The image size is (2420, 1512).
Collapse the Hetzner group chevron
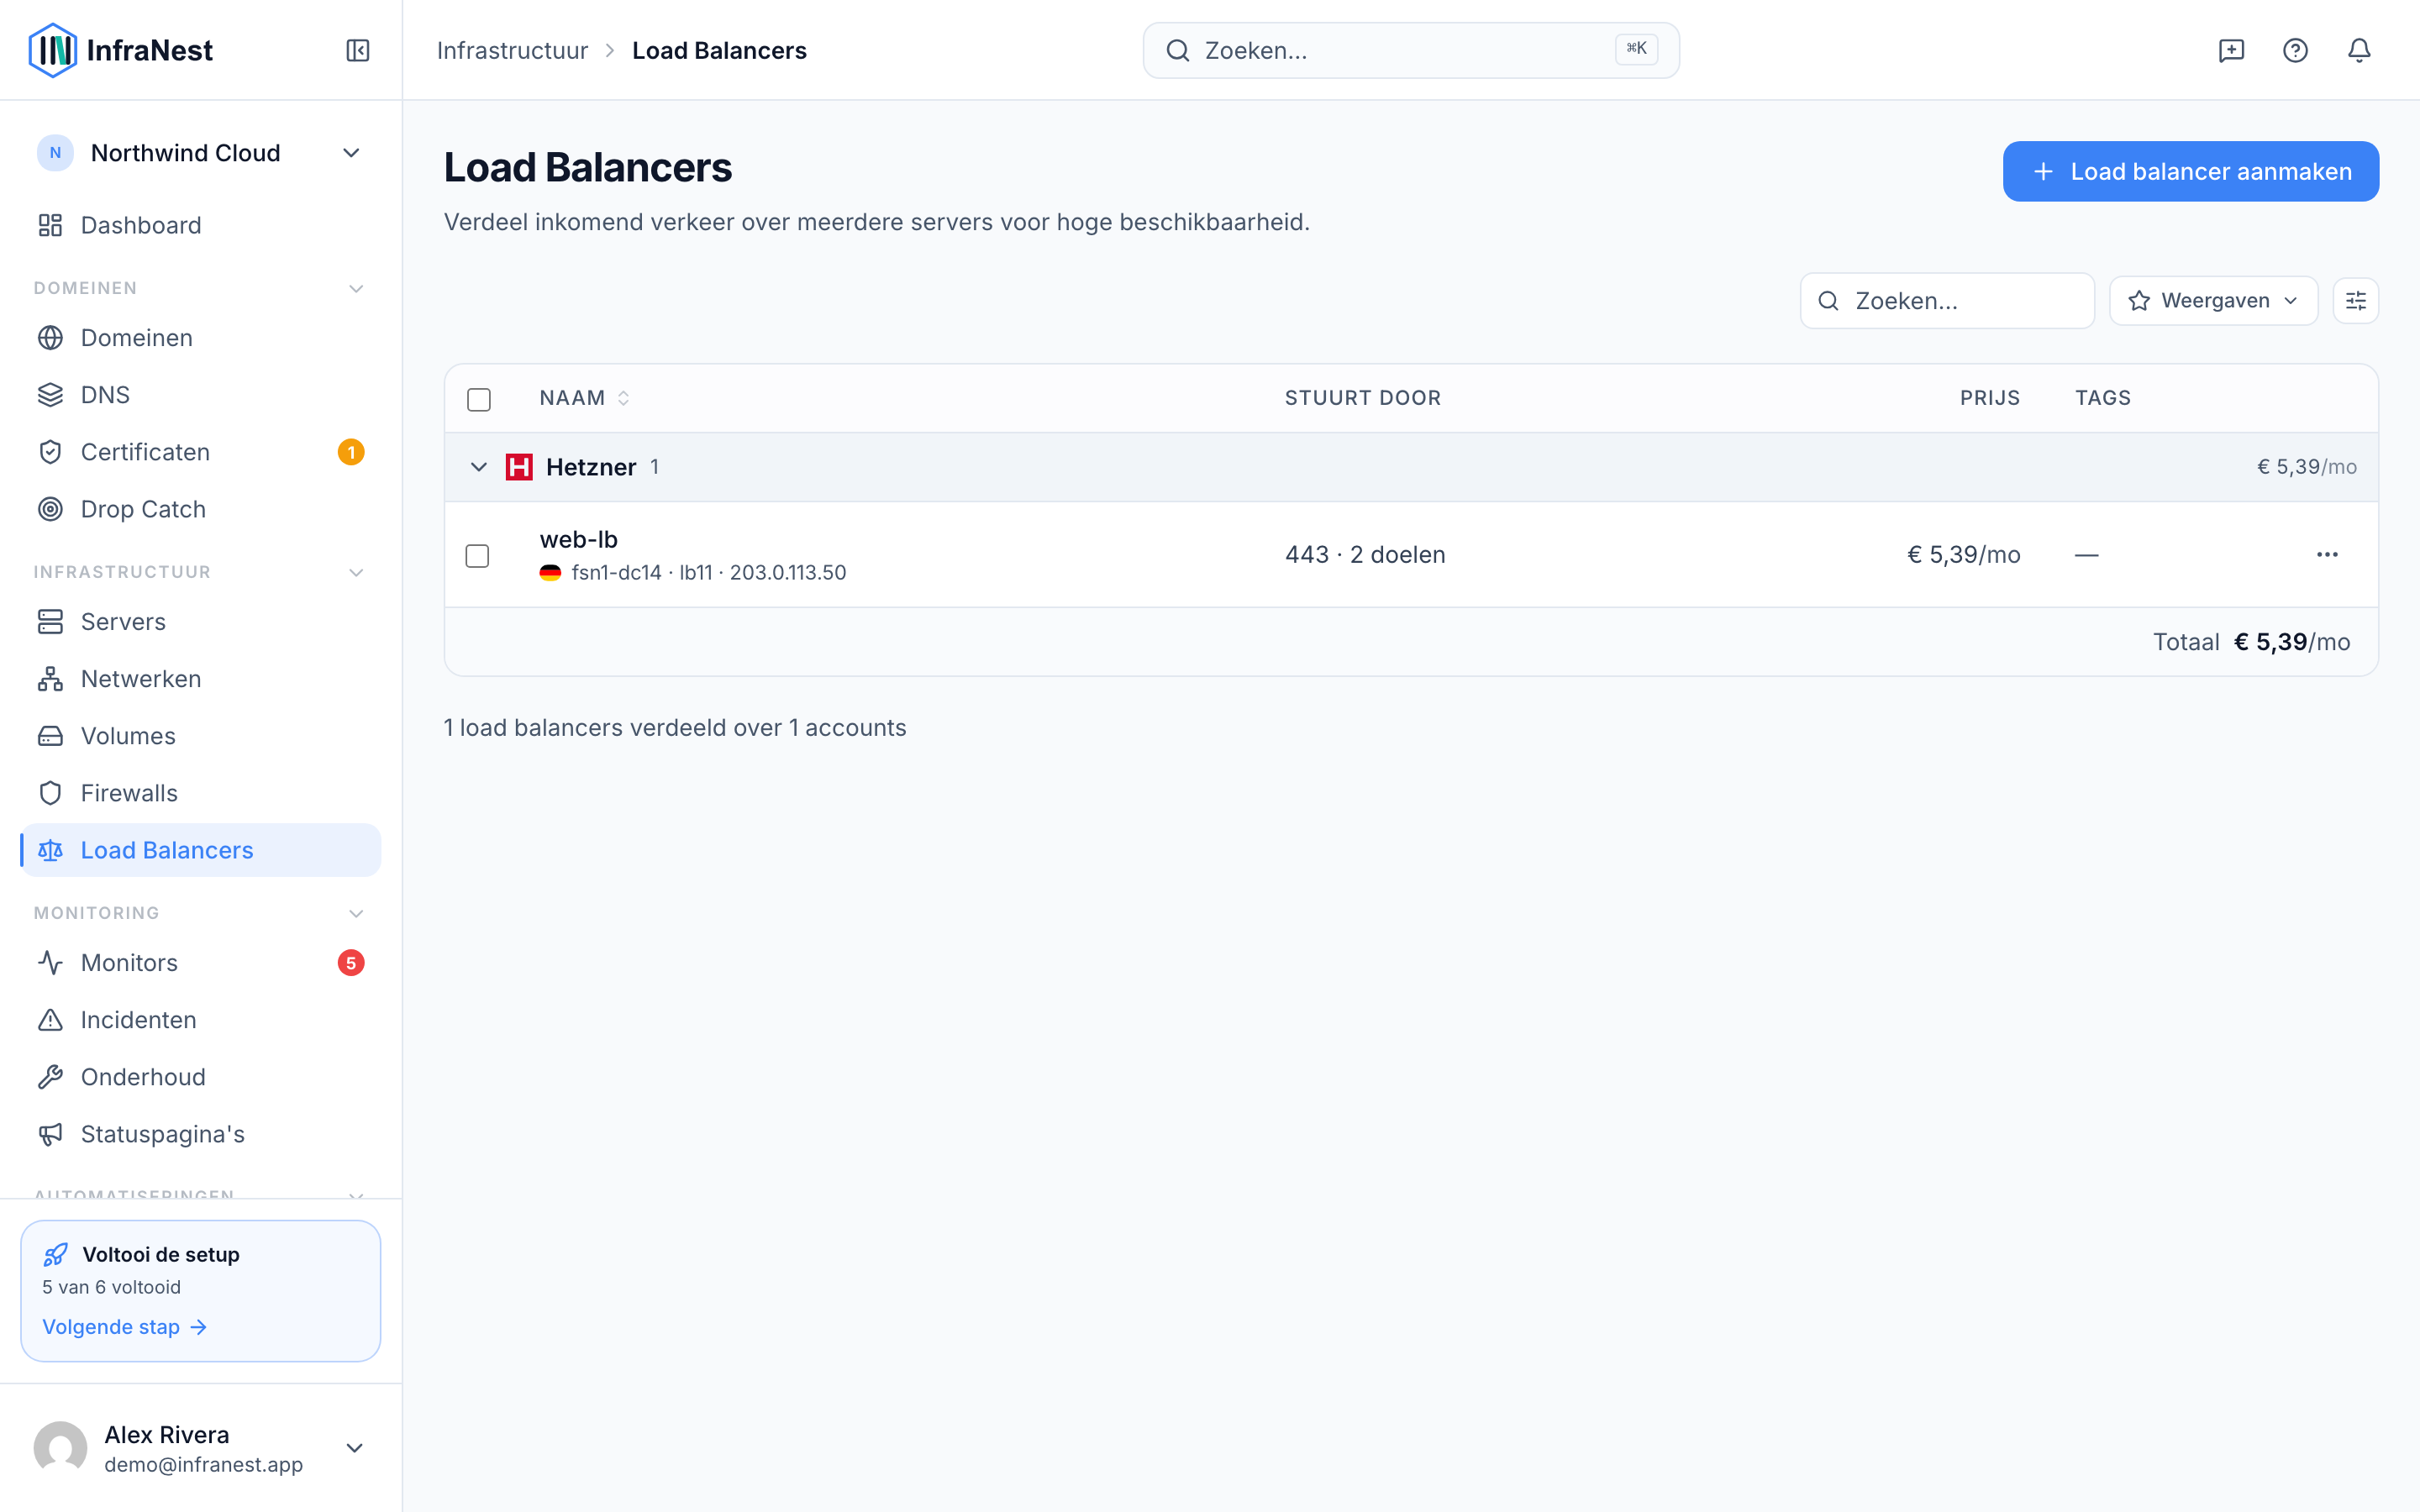(x=479, y=467)
